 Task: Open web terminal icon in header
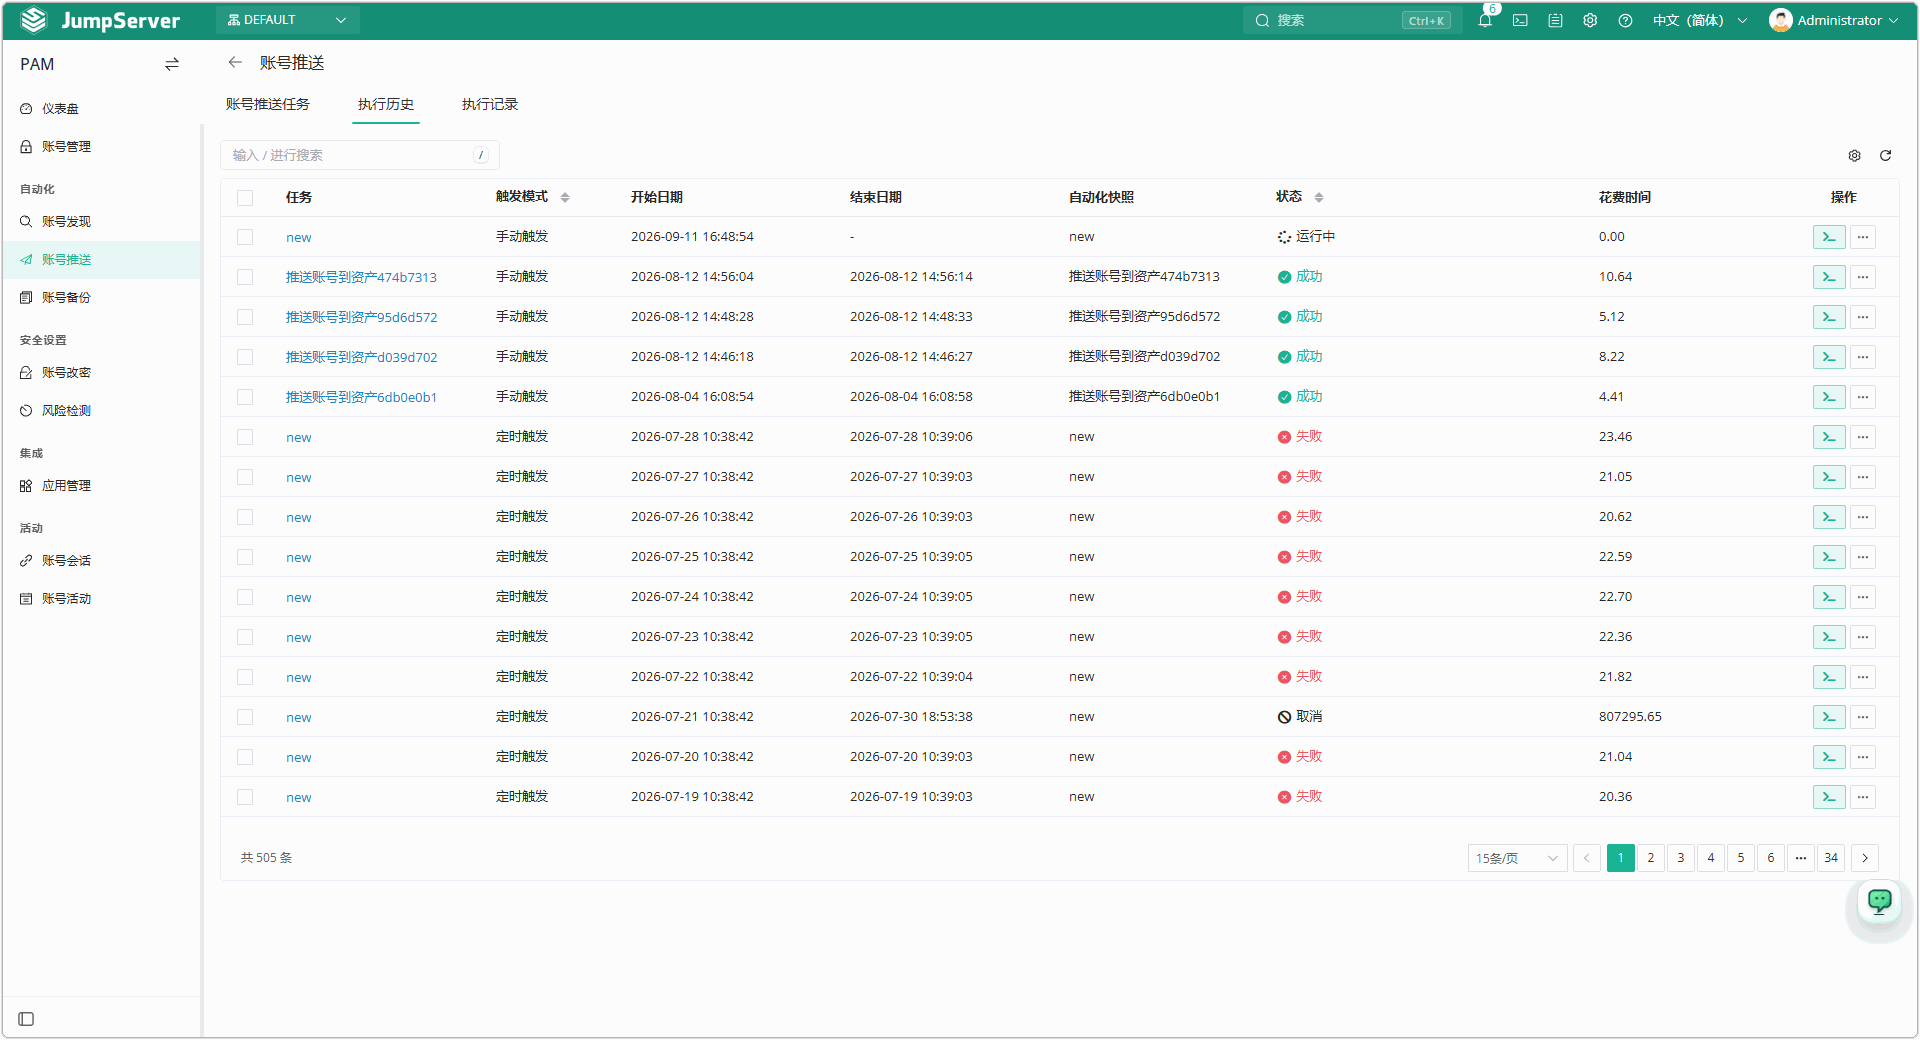(1520, 20)
